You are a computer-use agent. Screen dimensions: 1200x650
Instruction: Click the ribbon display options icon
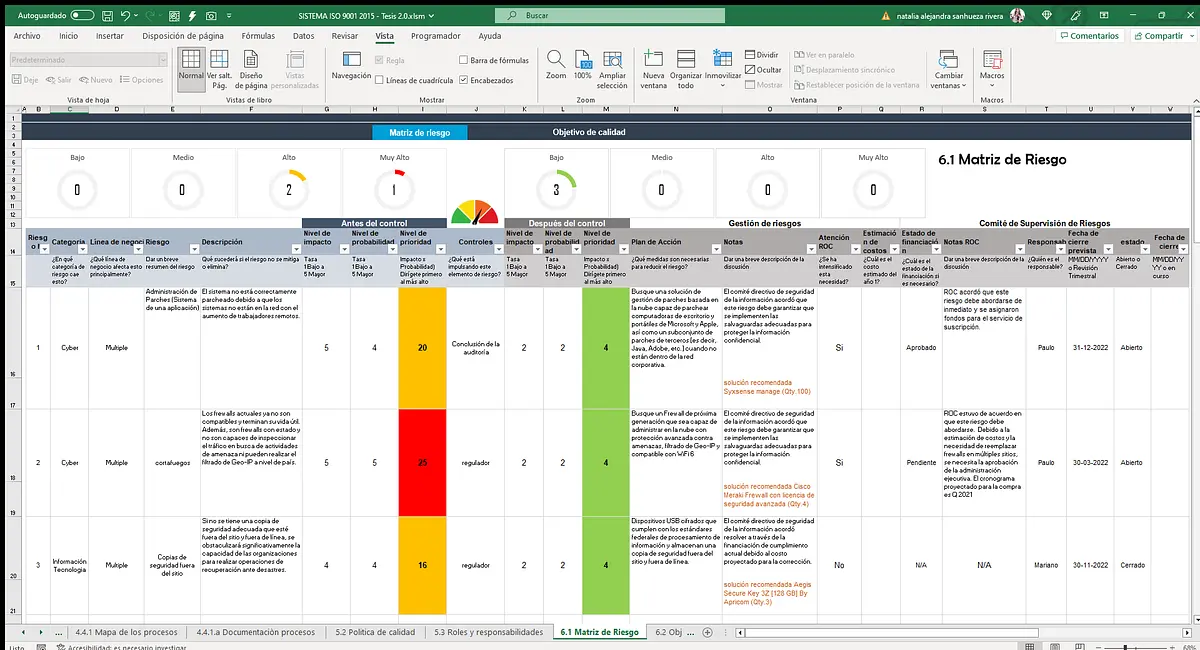1104,16
